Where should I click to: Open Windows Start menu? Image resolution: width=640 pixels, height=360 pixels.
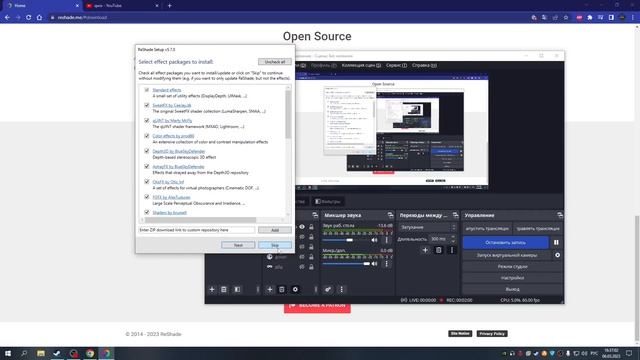(x=8, y=353)
